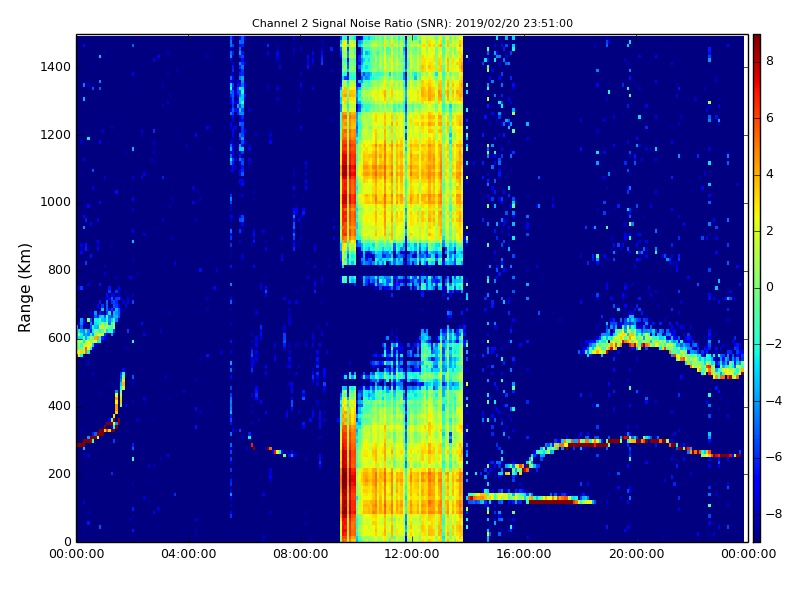
Task: Click the colorbar value −8 label
Action: (774, 514)
